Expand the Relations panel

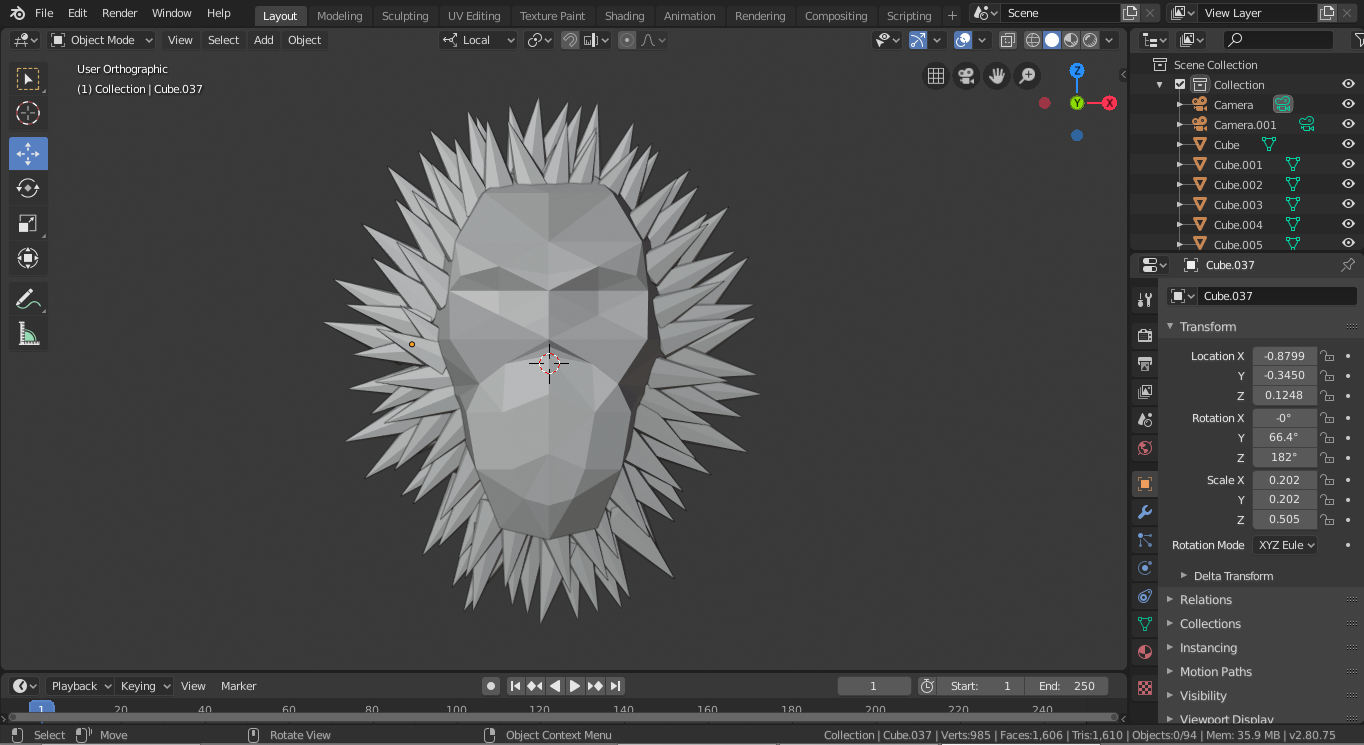click(x=1205, y=600)
